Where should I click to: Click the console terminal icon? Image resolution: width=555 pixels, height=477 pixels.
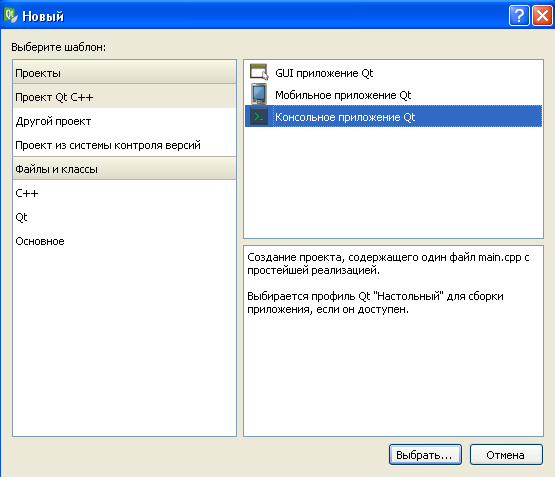point(259,116)
